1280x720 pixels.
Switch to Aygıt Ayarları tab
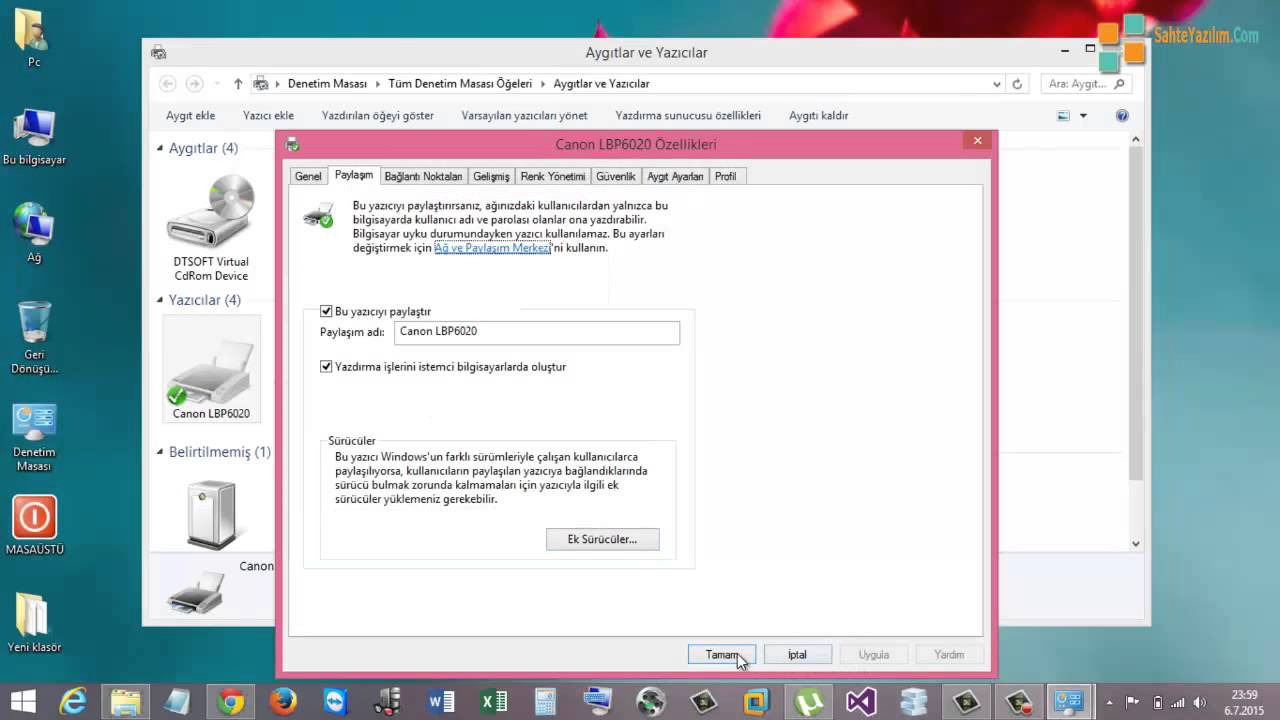pos(675,176)
